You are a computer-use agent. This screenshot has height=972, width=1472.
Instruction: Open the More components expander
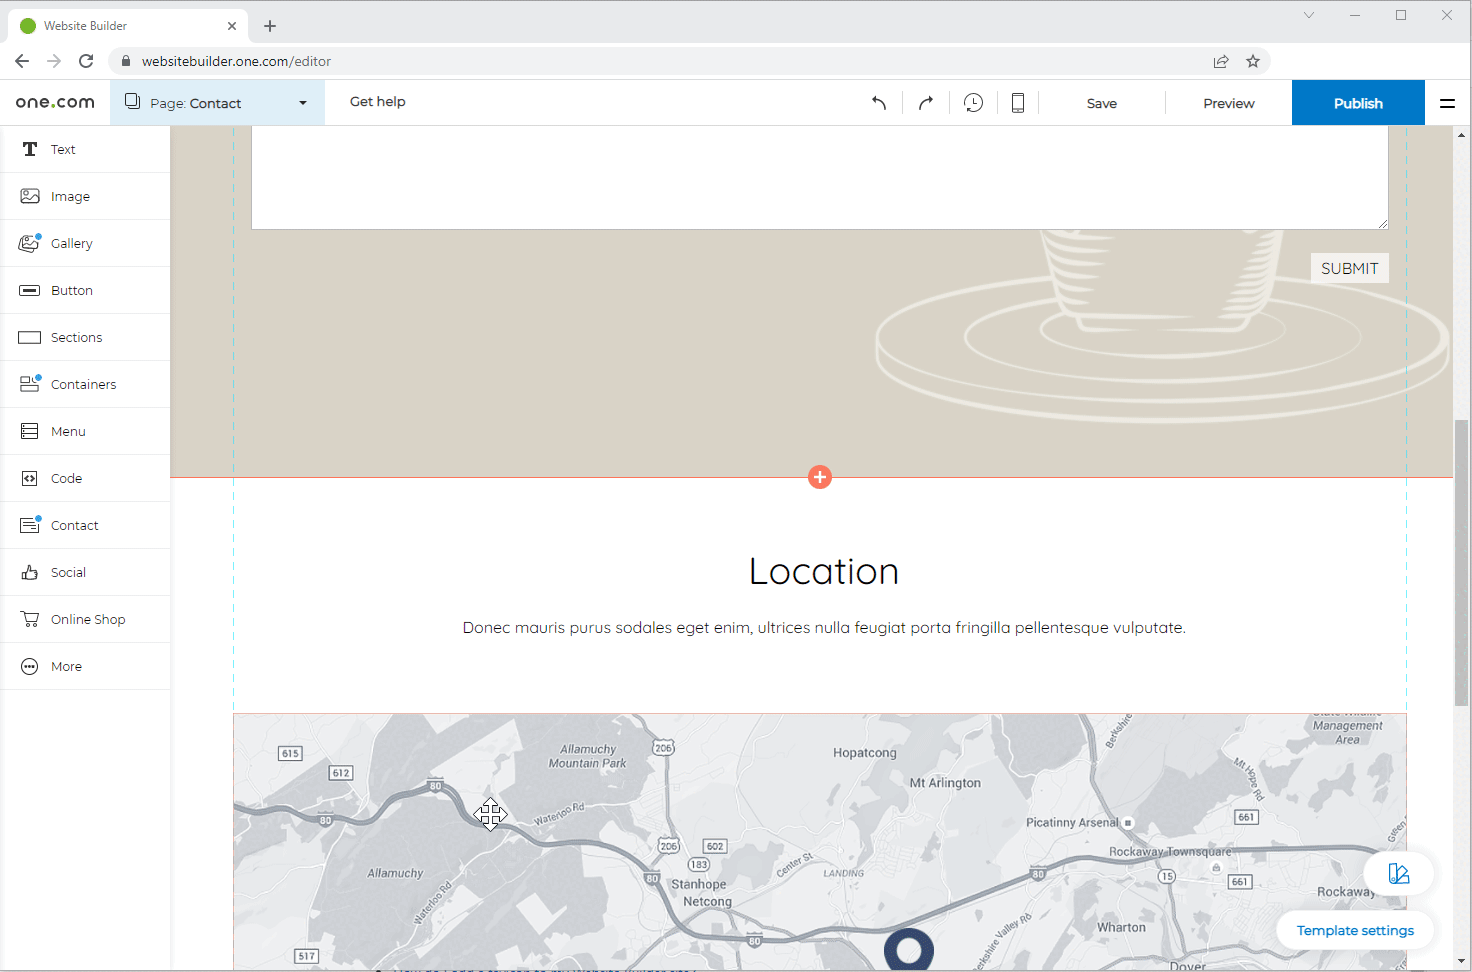click(66, 666)
